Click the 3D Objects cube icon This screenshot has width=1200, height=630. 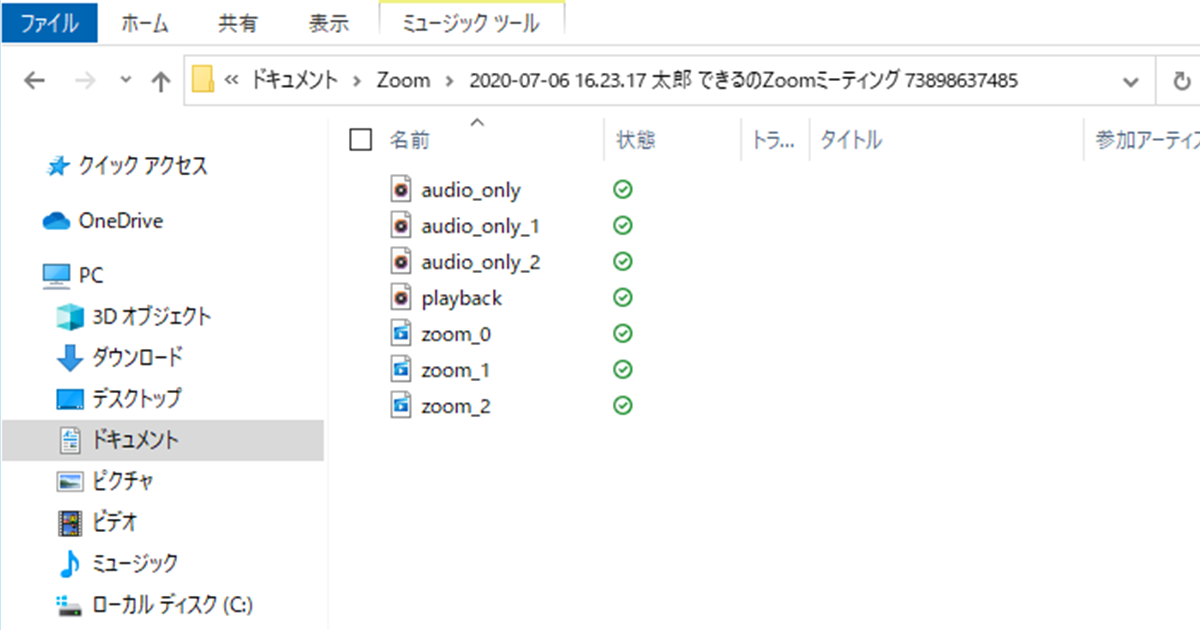70,317
